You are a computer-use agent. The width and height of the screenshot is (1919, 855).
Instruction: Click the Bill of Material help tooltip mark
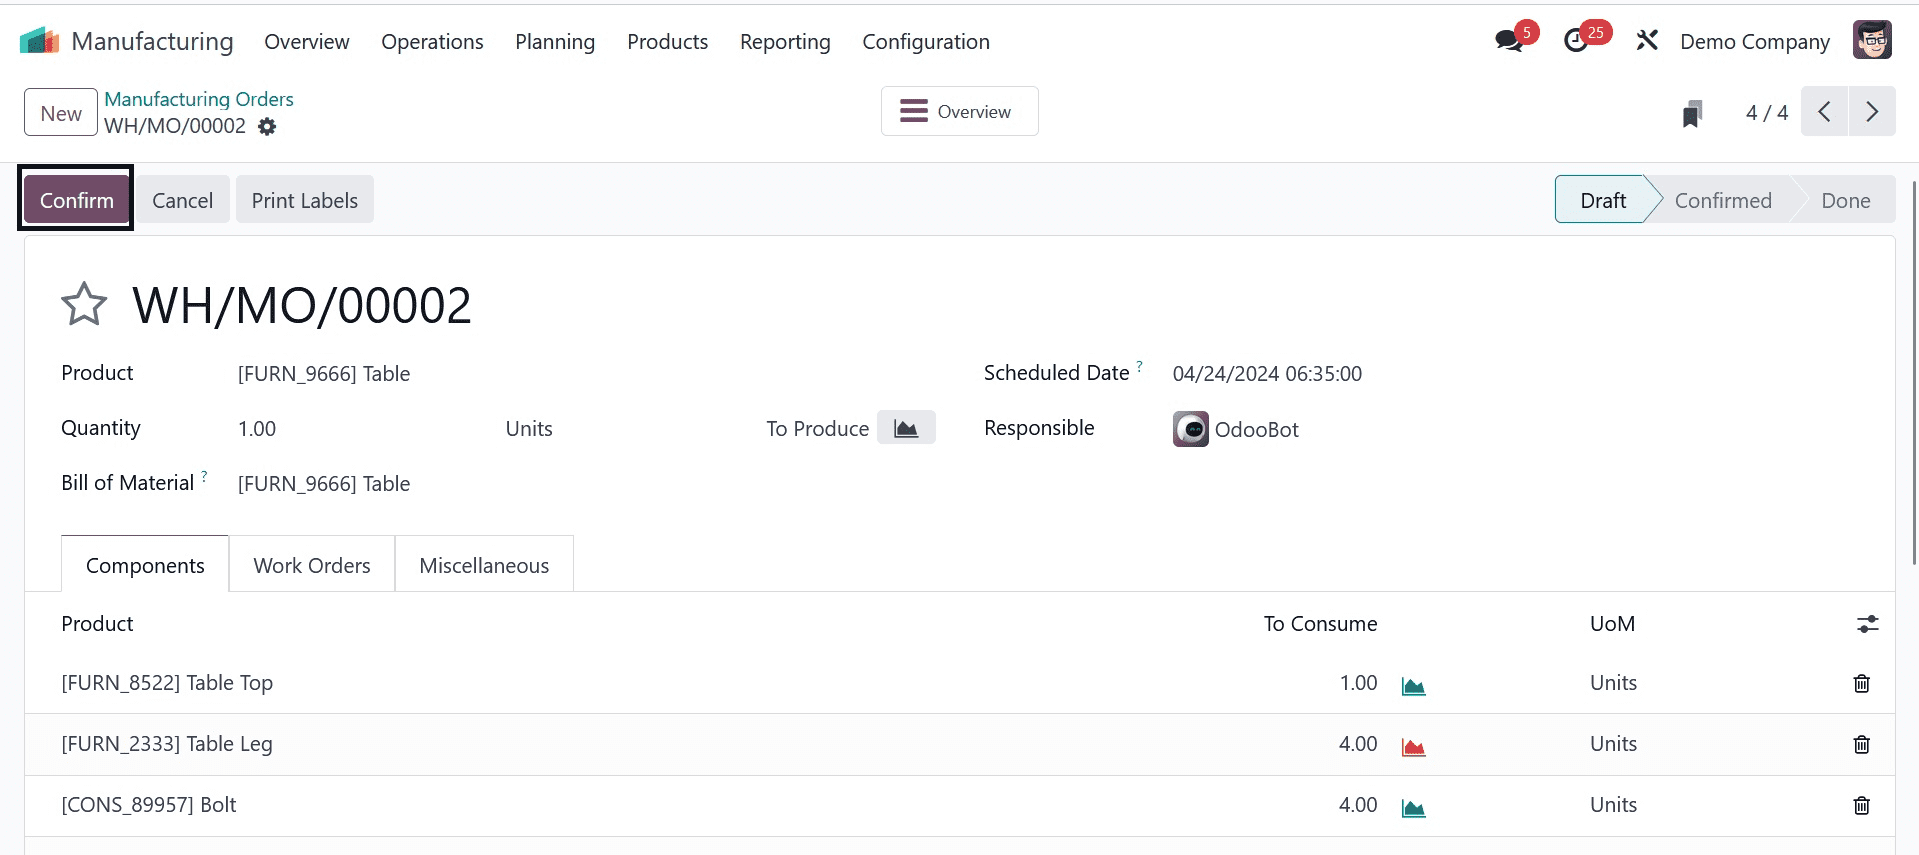point(204,476)
